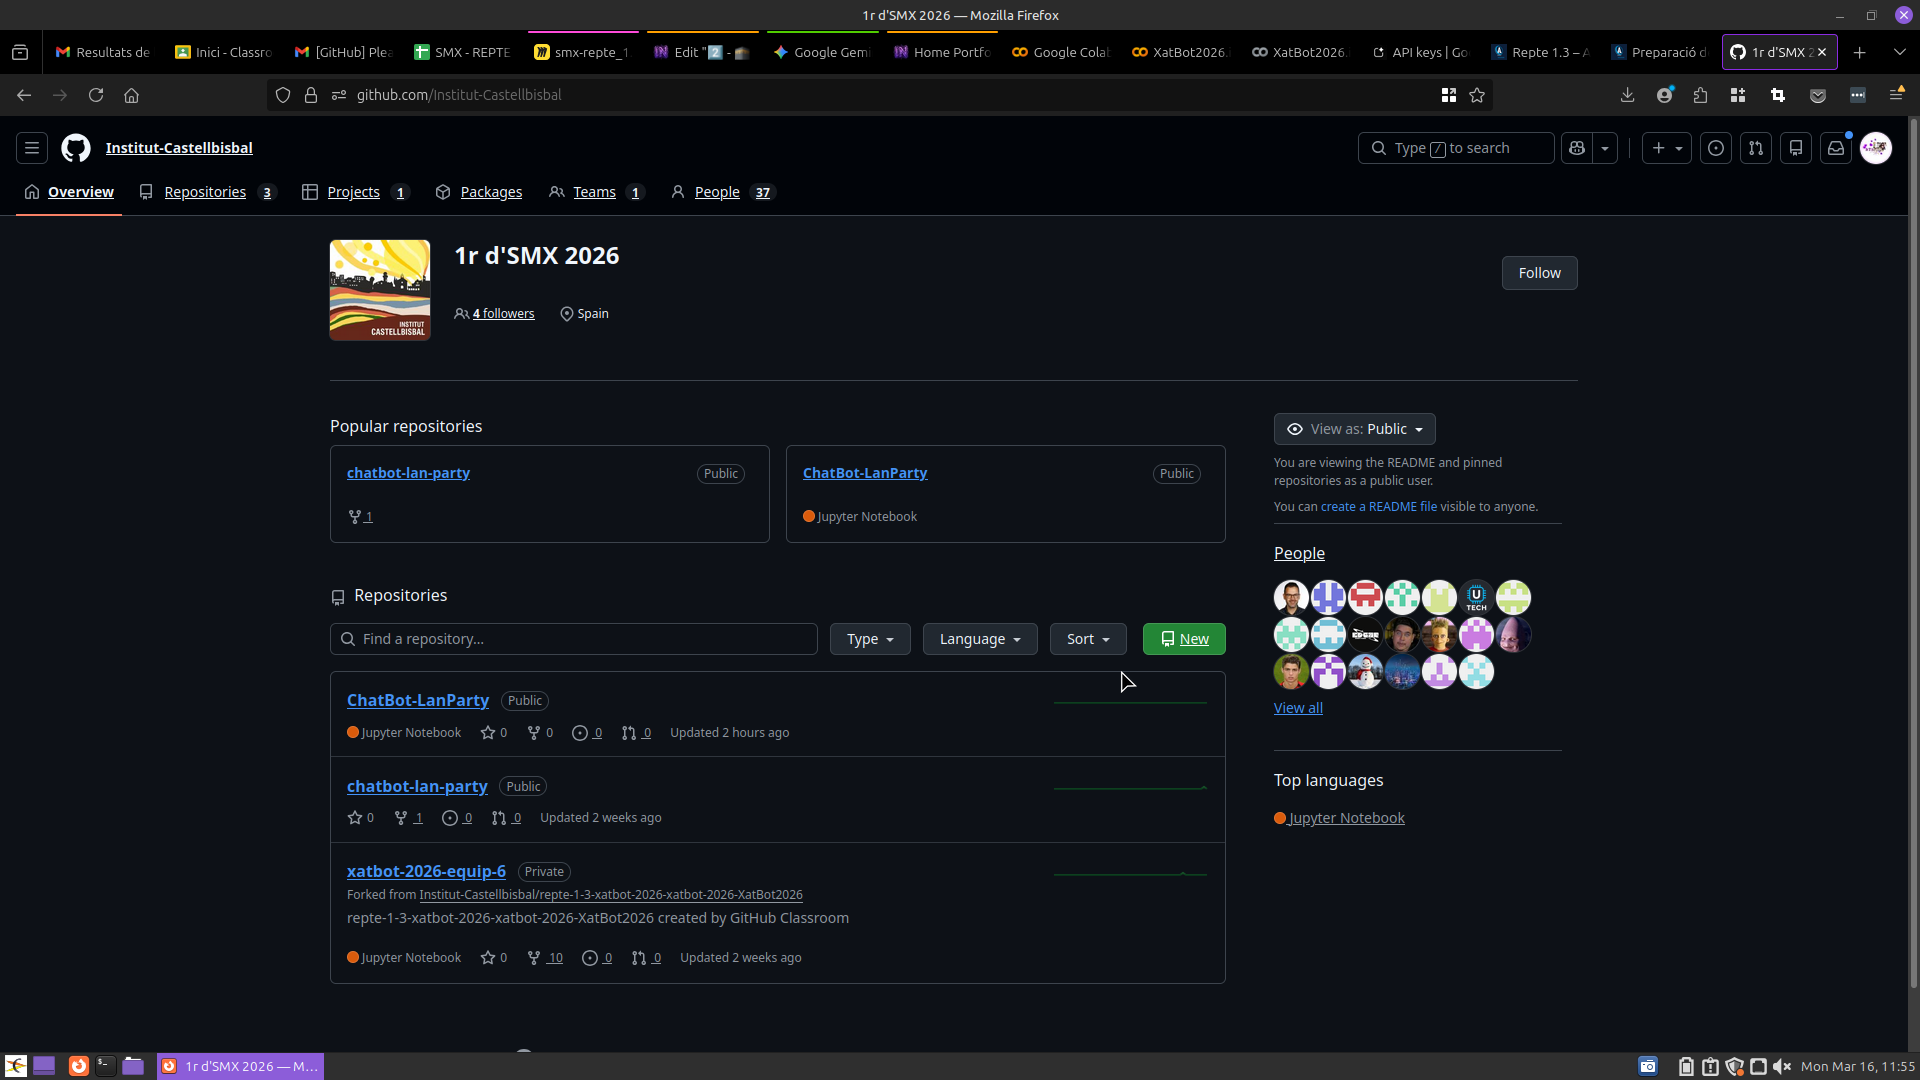Viewport: 1920px width, 1080px height.
Task: Click the Institut Castellbisbal organization avatar image
Action: (x=380, y=290)
